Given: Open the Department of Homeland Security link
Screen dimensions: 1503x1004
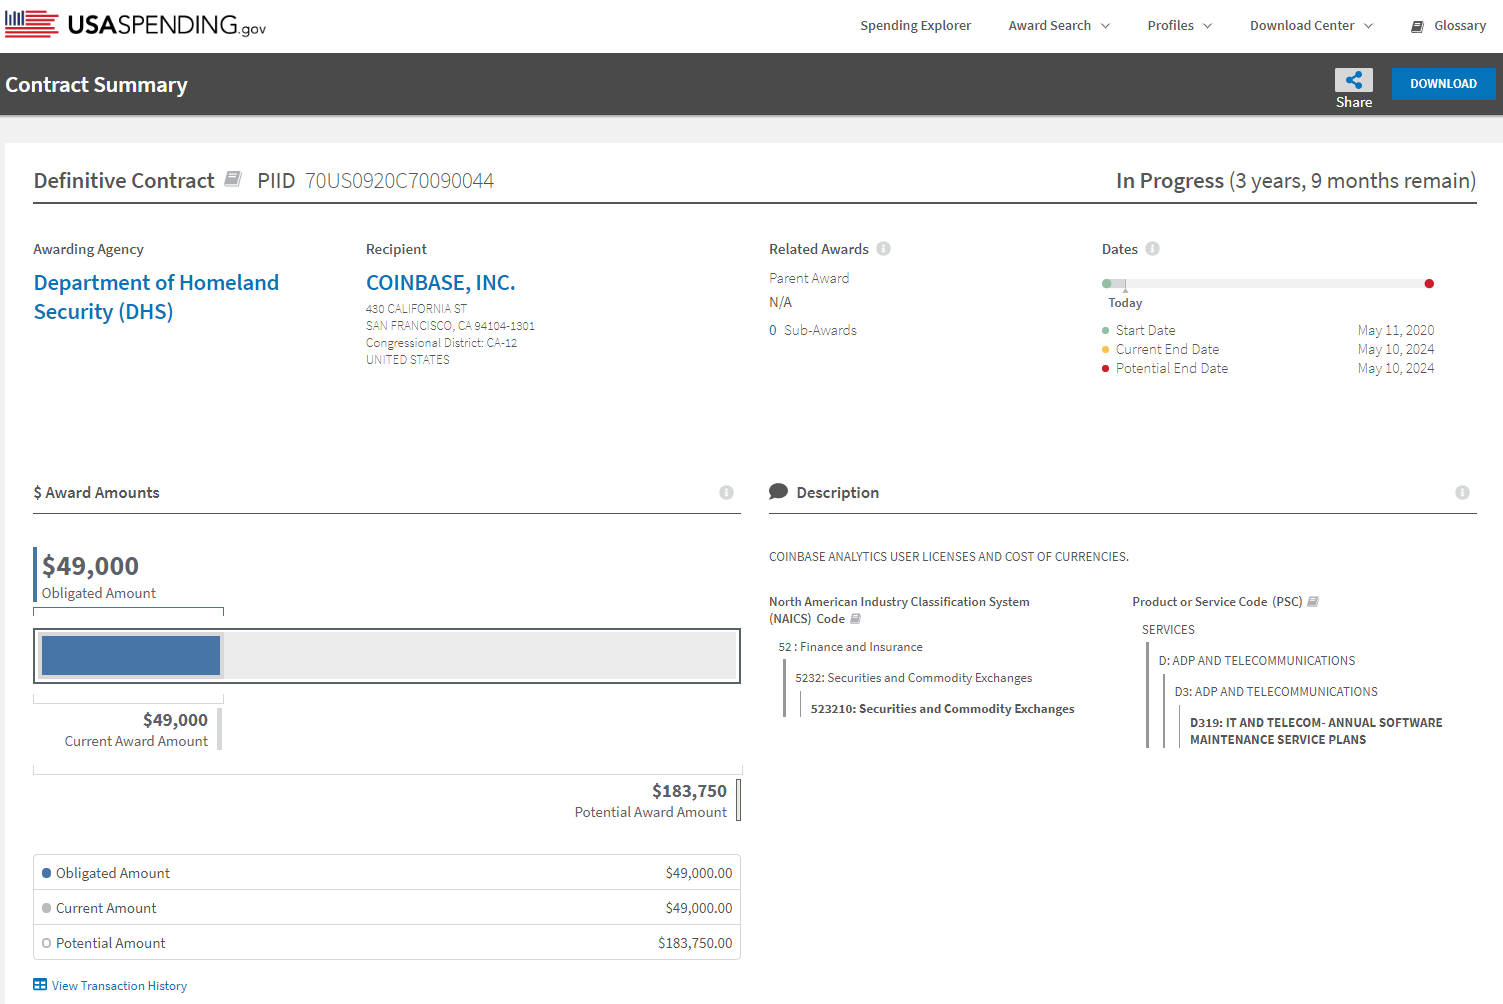Looking at the screenshot, I should coord(156,297).
